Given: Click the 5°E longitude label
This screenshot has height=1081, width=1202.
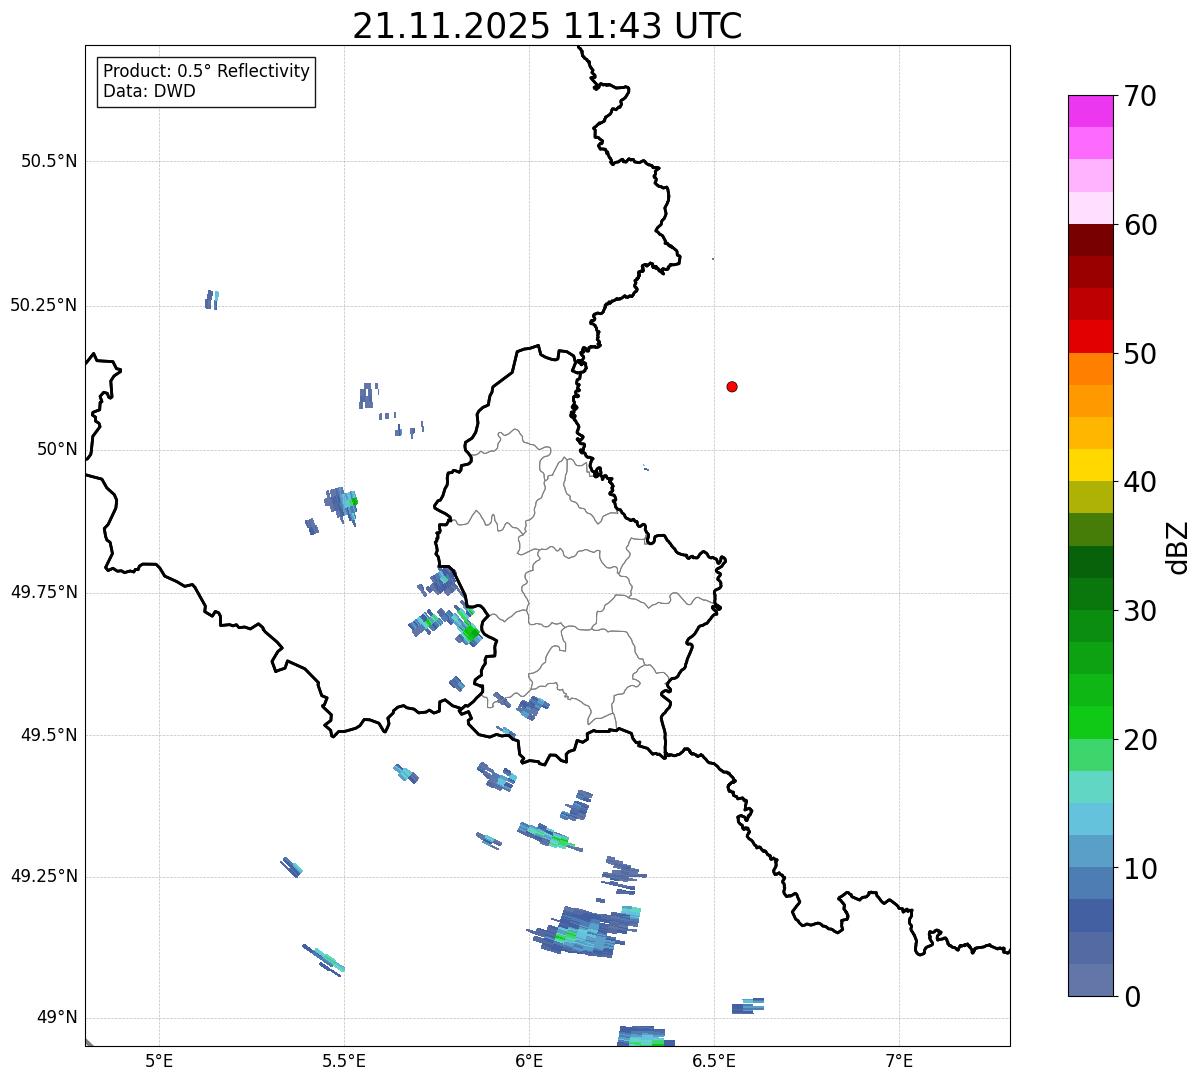Looking at the screenshot, I should point(159,1060).
